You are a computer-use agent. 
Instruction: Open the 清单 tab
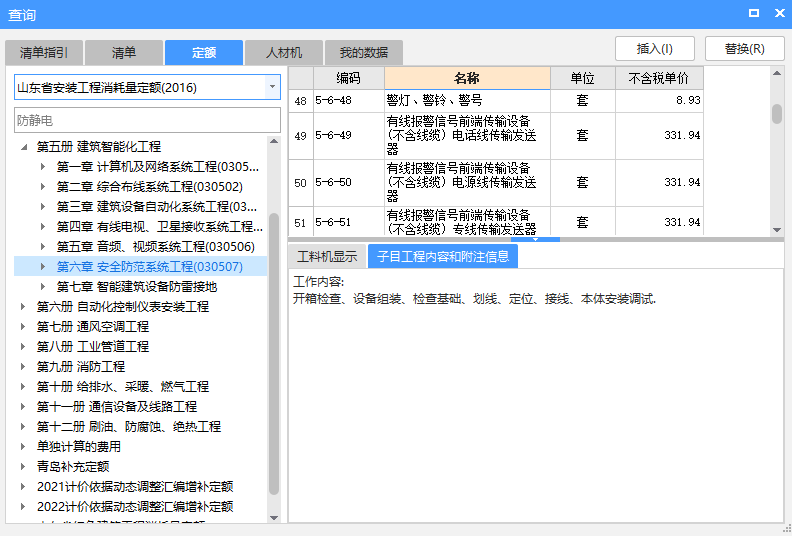(x=124, y=53)
